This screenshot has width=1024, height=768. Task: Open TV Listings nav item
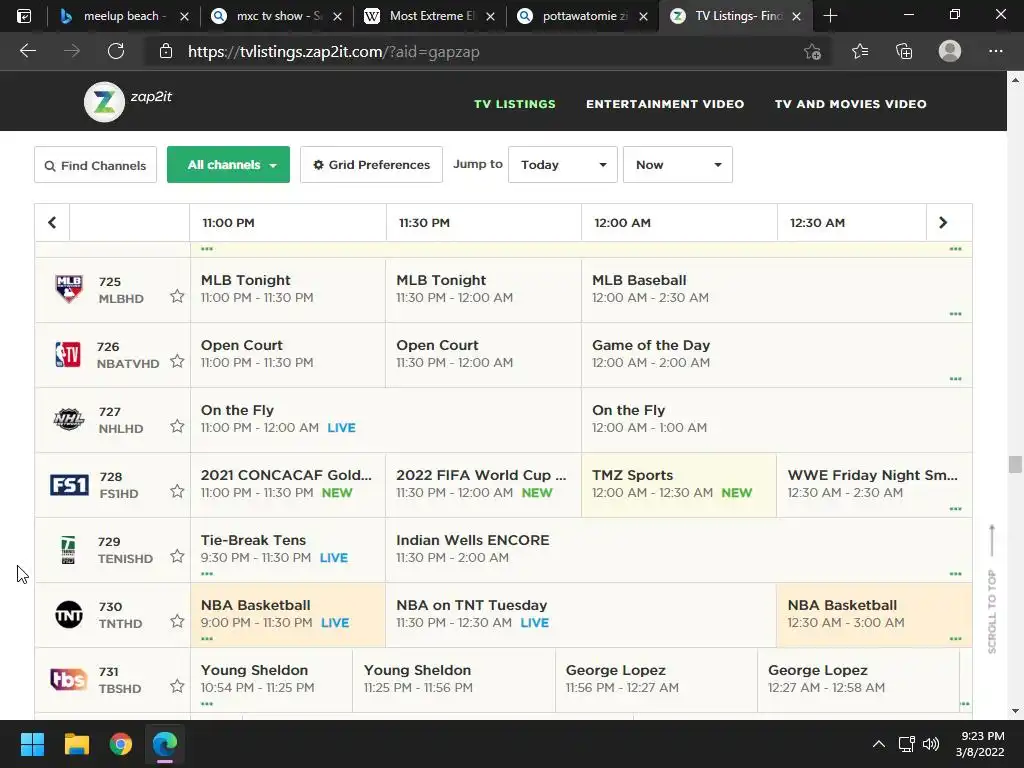point(515,104)
